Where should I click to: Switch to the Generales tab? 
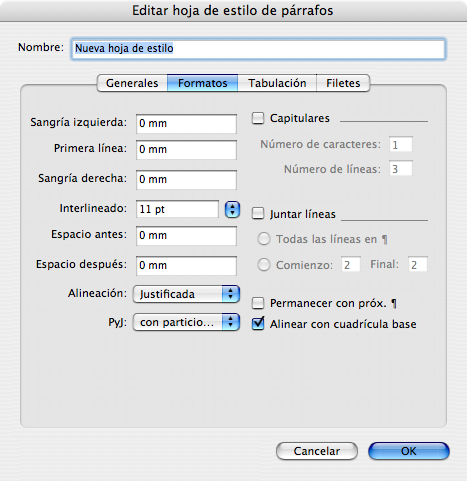(x=132, y=83)
